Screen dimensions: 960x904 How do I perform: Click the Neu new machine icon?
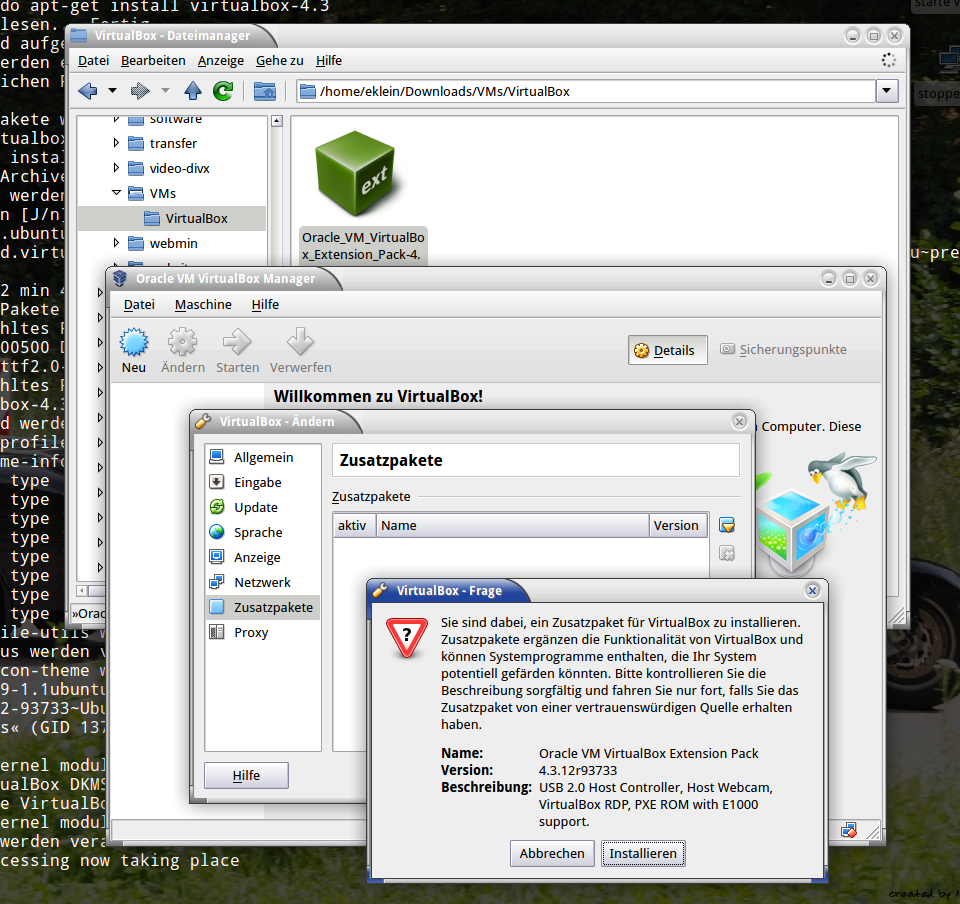click(x=134, y=343)
